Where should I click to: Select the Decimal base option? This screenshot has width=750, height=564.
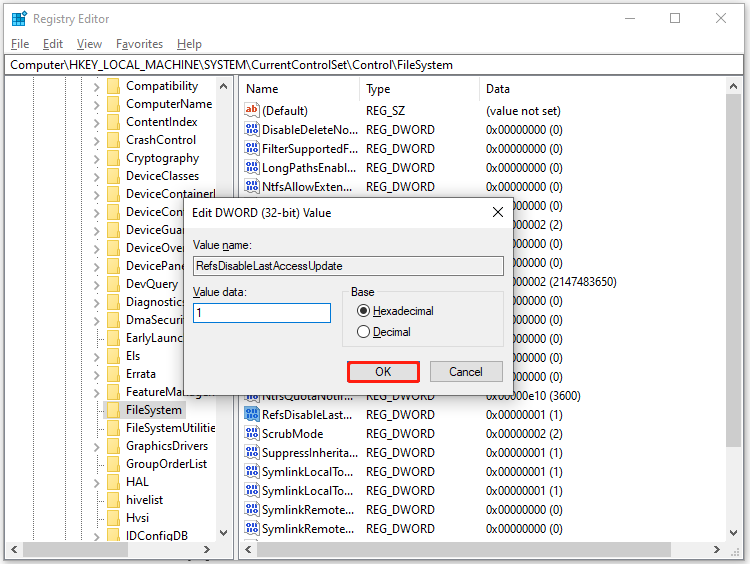364,332
